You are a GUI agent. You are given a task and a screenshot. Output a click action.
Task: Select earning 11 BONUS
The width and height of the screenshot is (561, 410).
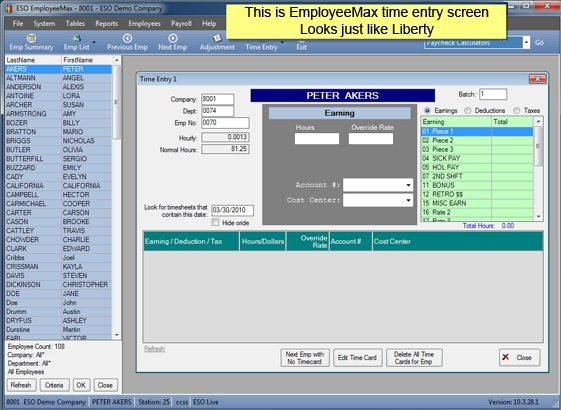(477, 185)
